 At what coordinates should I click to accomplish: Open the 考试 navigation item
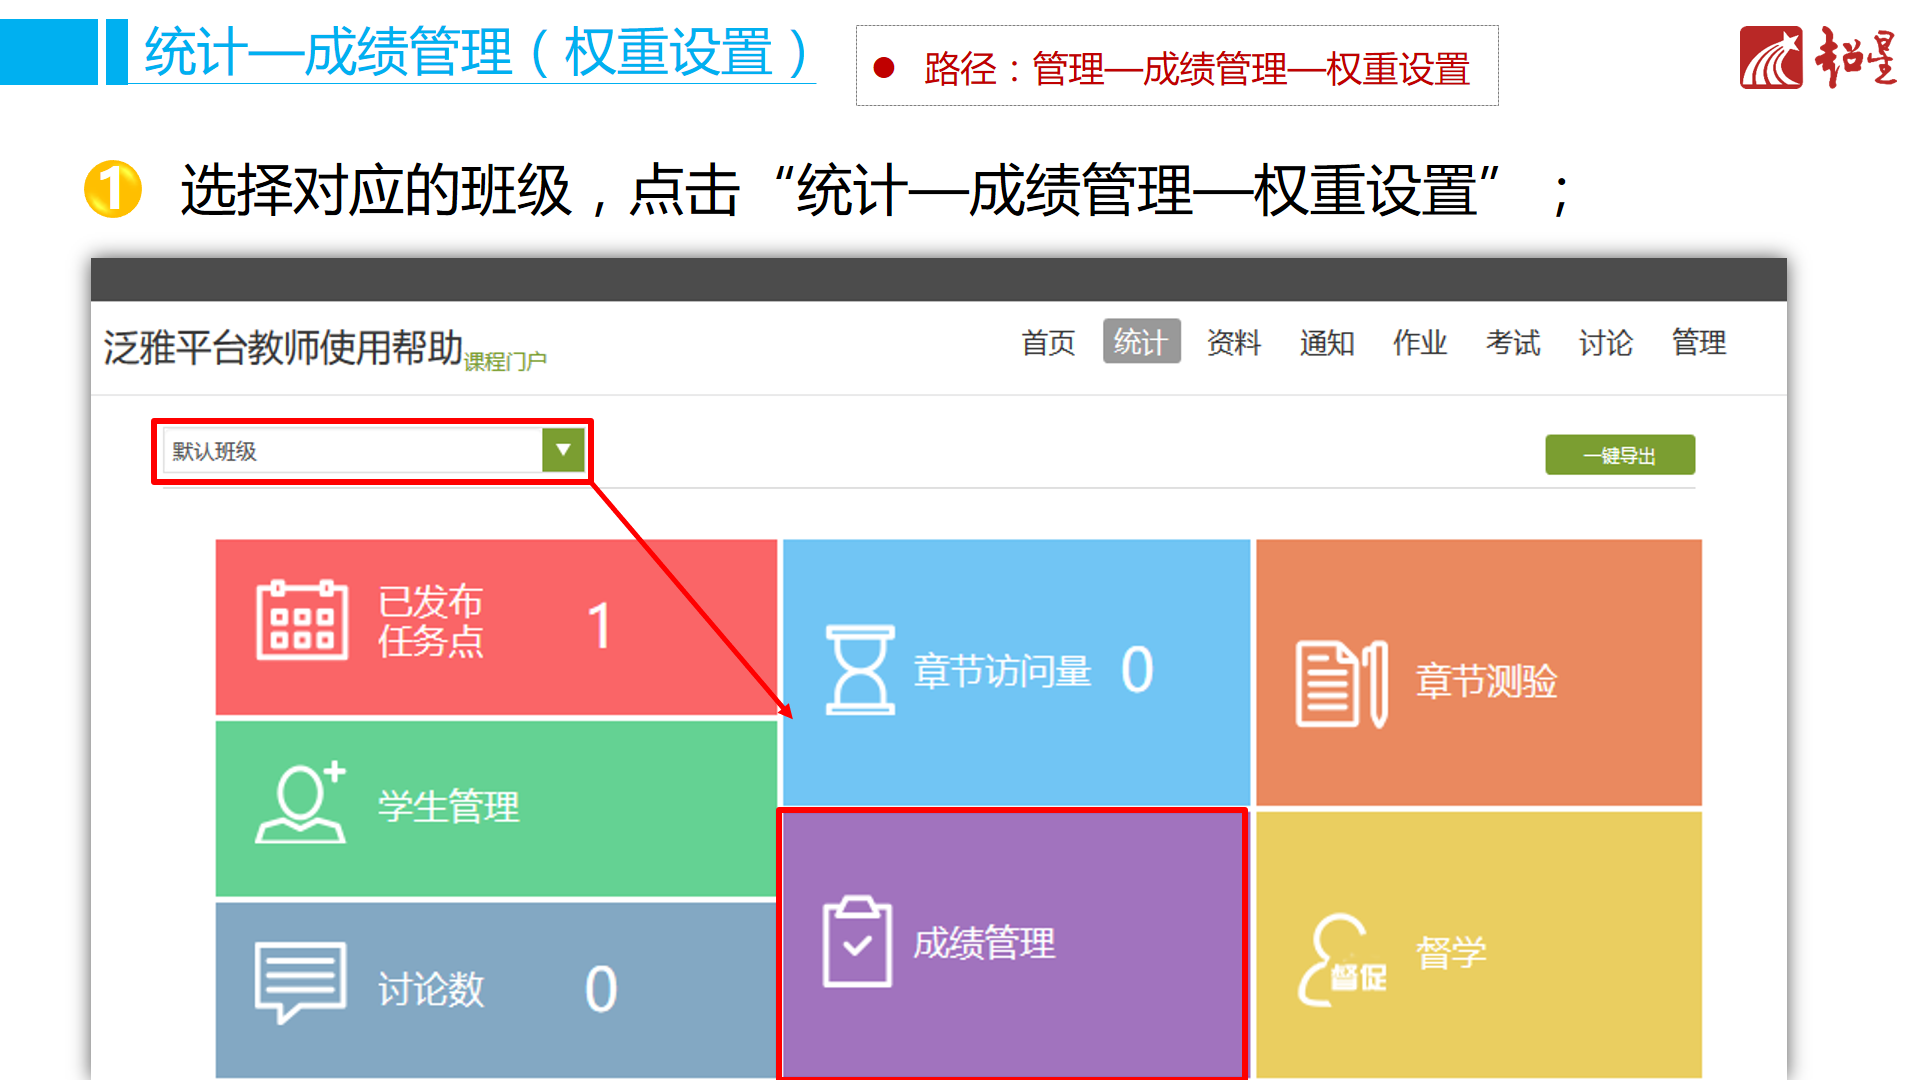tap(1512, 343)
